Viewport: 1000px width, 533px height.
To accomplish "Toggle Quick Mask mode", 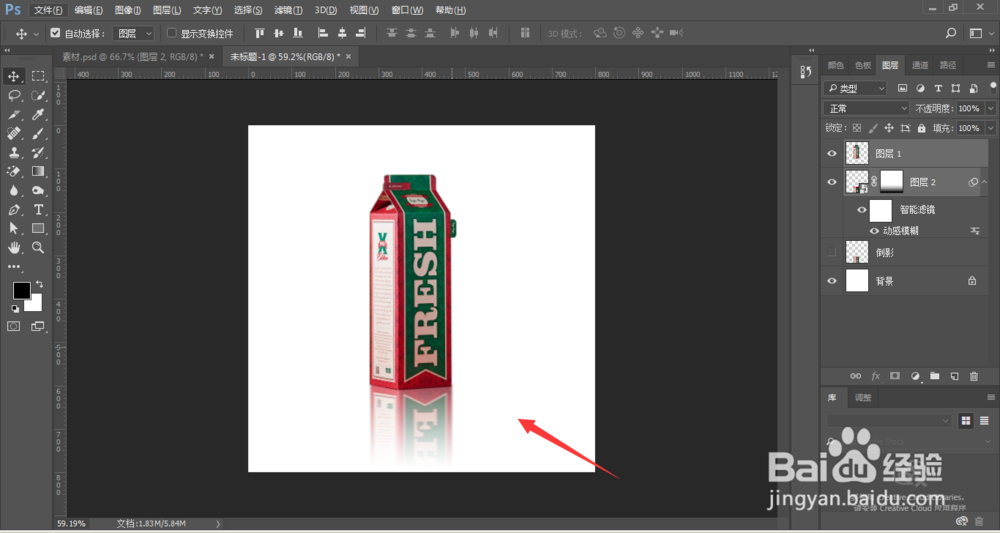I will tap(13, 326).
